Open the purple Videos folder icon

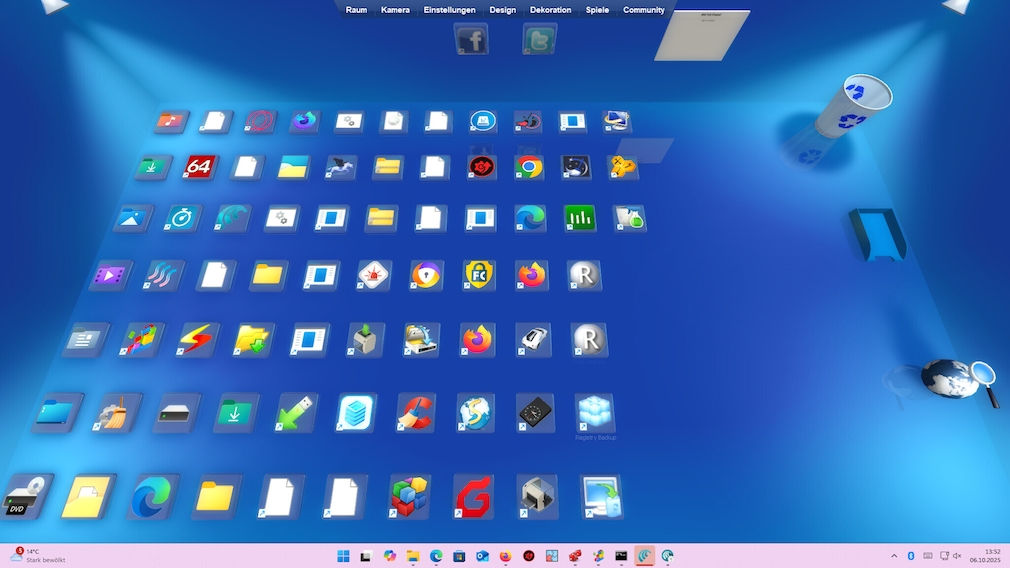111,276
